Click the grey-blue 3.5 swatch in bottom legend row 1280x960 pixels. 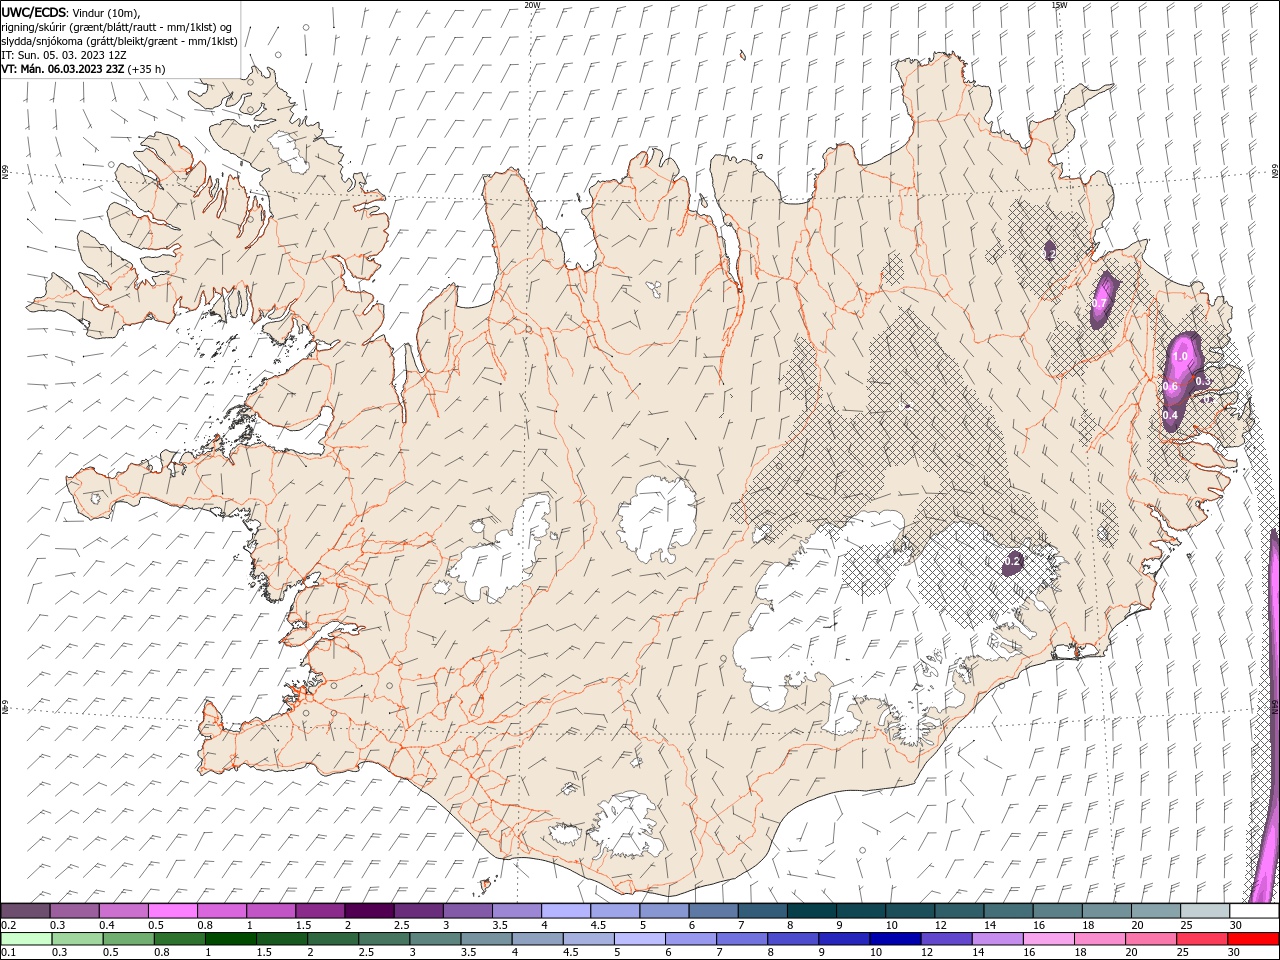485,939
